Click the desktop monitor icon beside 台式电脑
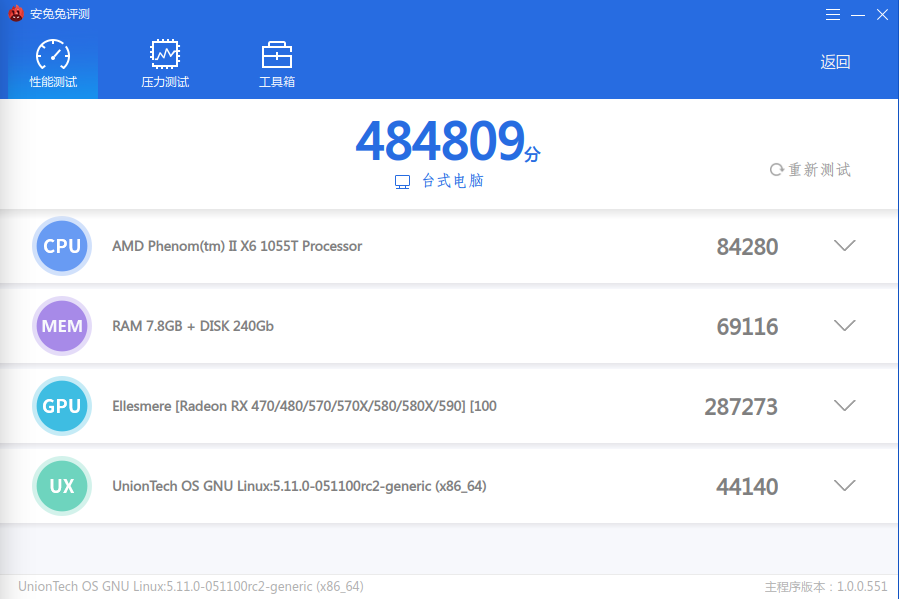Screen dimensions: 899x599 click(402, 182)
